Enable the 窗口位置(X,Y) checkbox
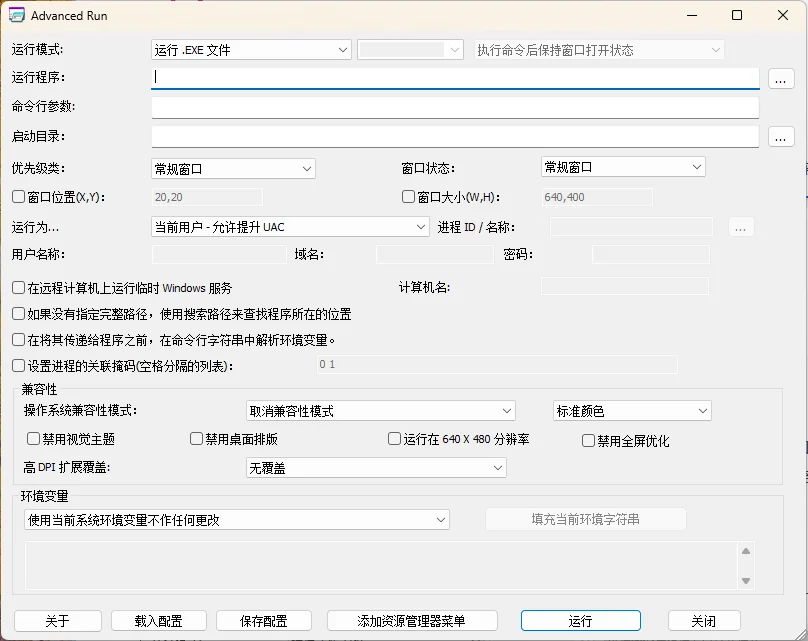The height and width of the screenshot is (641, 808). (17, 196)
